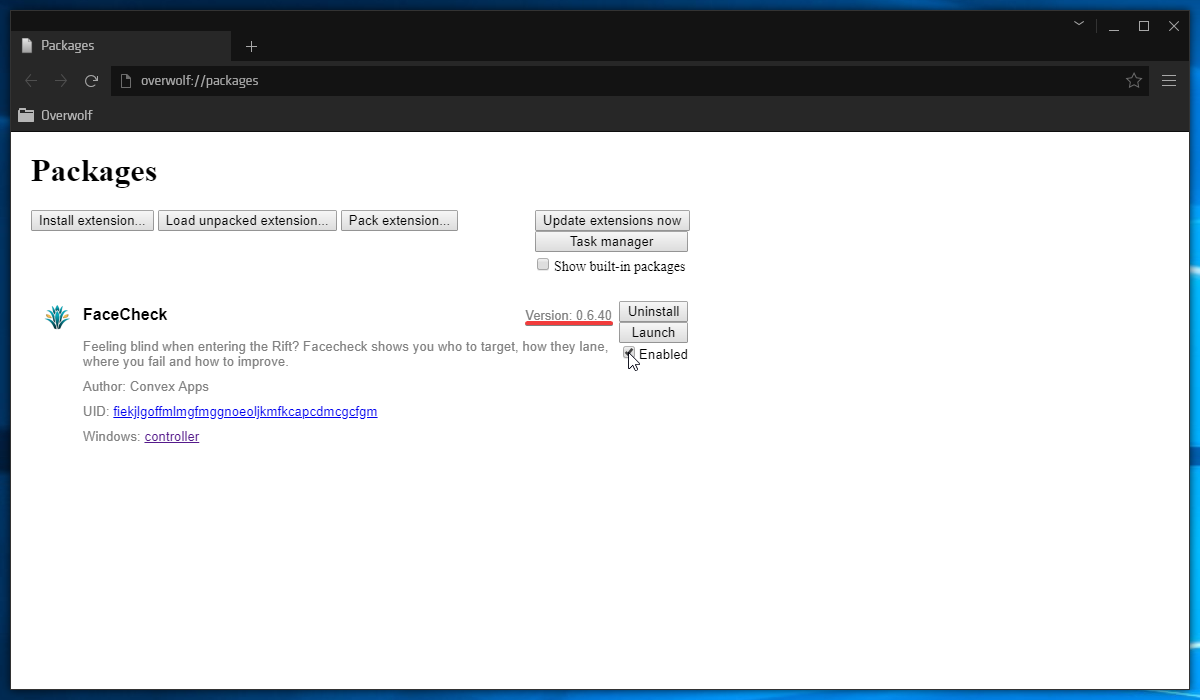Image resolution: width=1200 pixels, height=700 pixels.
Task: Click the Version: 0.6.40 text
Action: click(569, 316)
